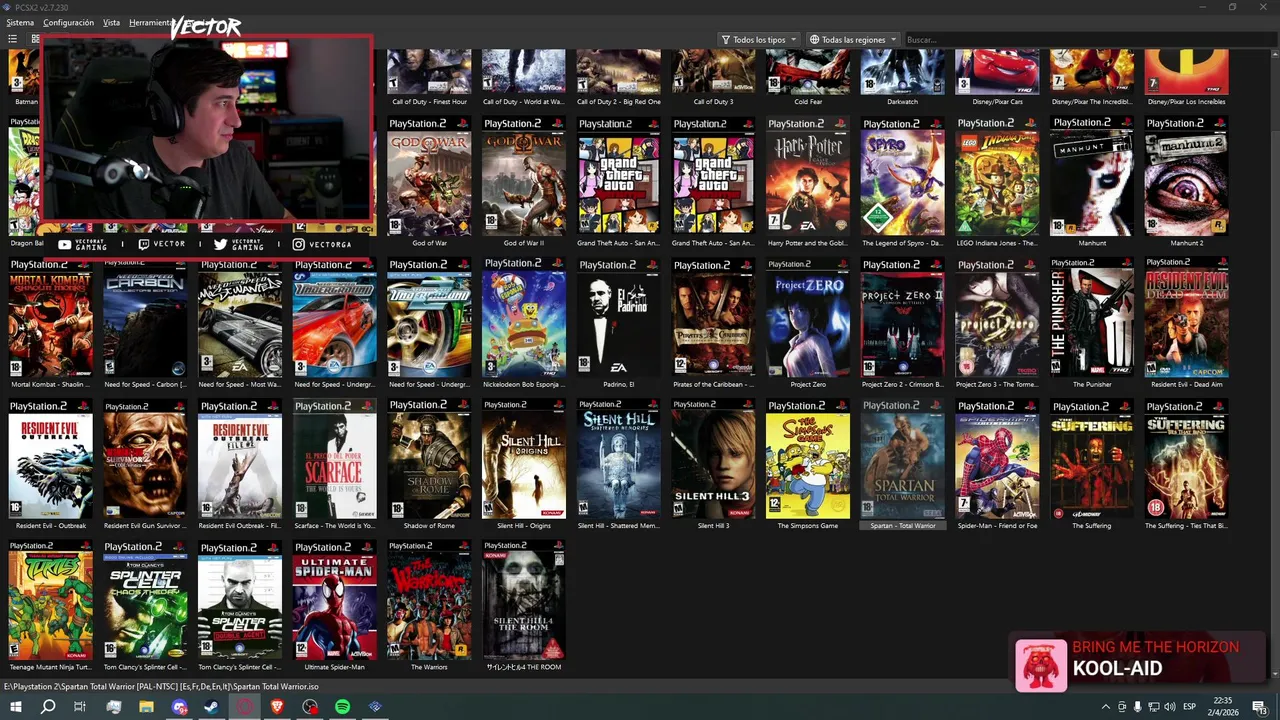Open Windows taskbar search
Image resolution: width=1280 pixels, height=720 pixels.
[48, 707]
